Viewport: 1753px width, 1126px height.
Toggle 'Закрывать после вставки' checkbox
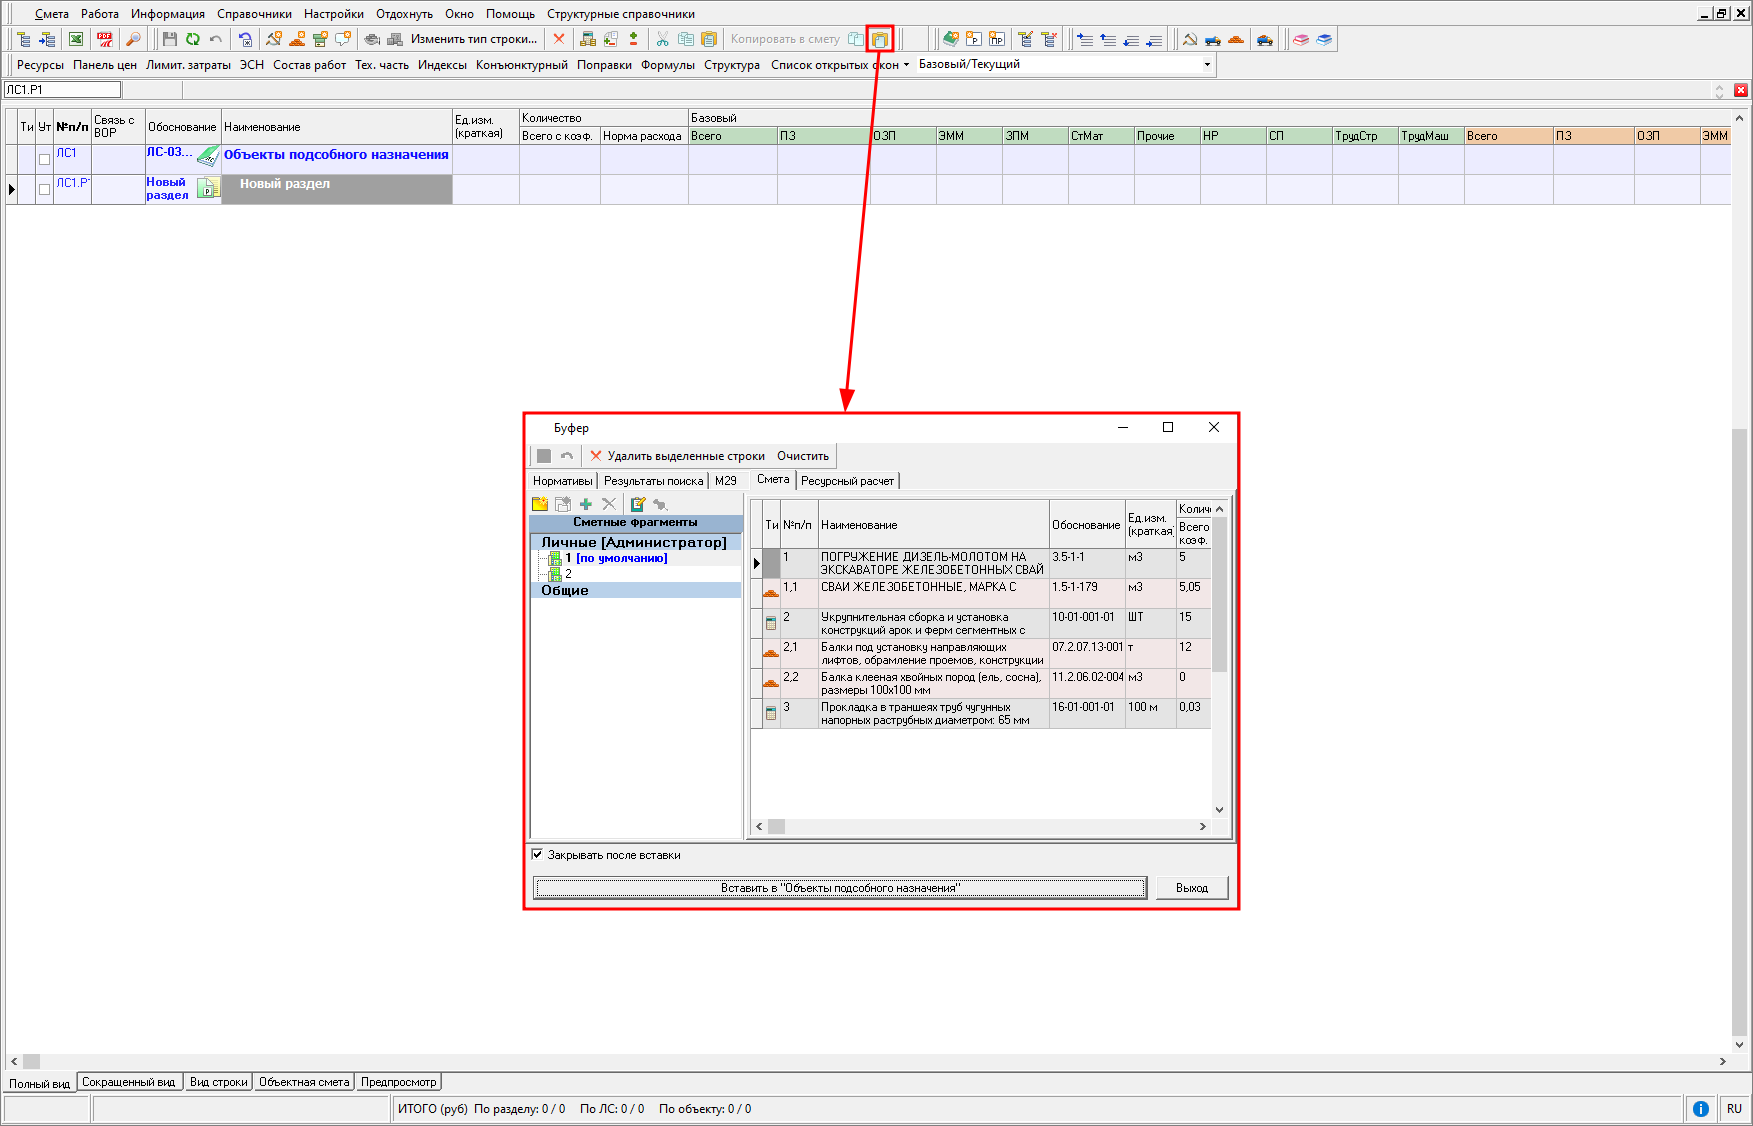point(537,854)
